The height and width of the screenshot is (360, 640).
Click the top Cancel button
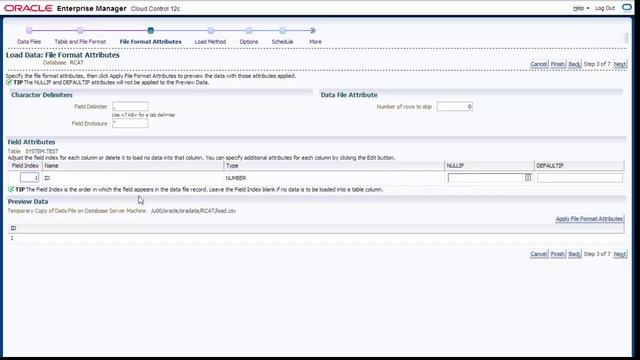point(538,64)
